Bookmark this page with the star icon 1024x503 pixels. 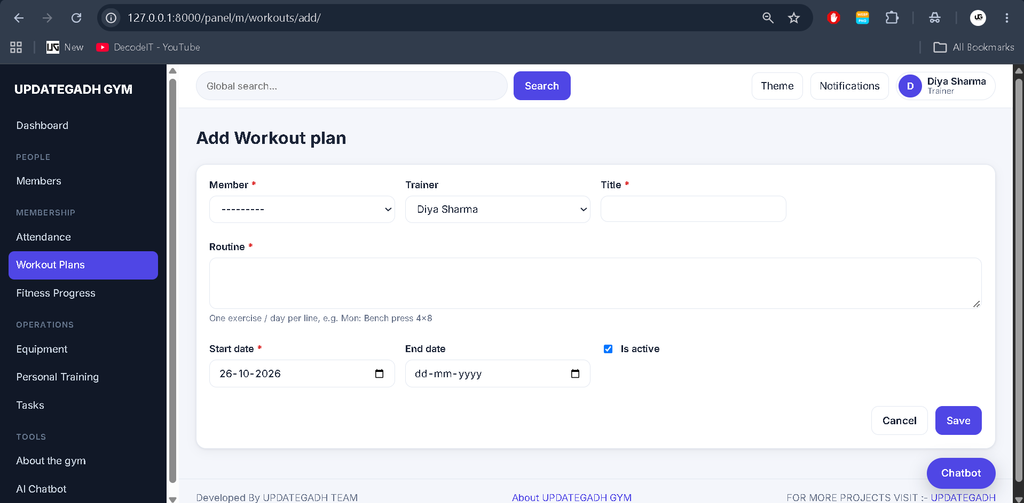[794, 18]
